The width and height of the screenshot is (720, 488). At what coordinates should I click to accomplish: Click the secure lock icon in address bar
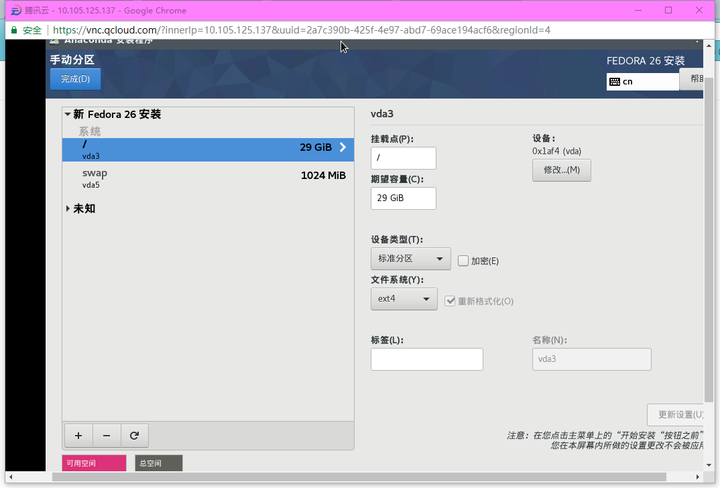14,30
